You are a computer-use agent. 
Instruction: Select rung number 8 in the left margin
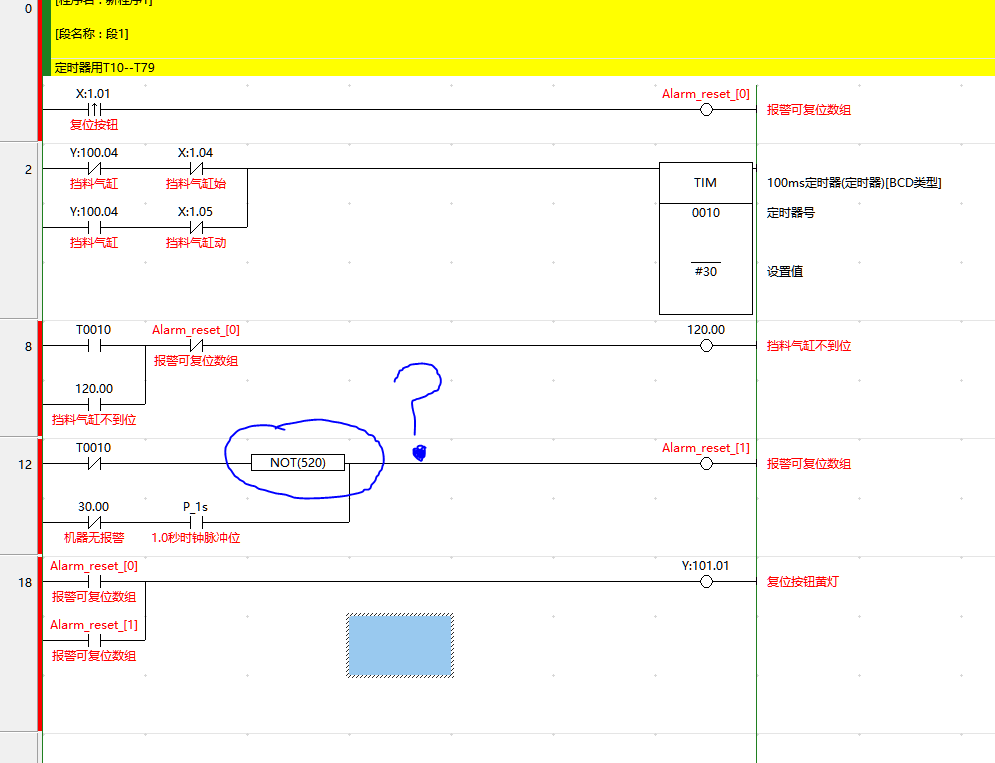point(25,347)
